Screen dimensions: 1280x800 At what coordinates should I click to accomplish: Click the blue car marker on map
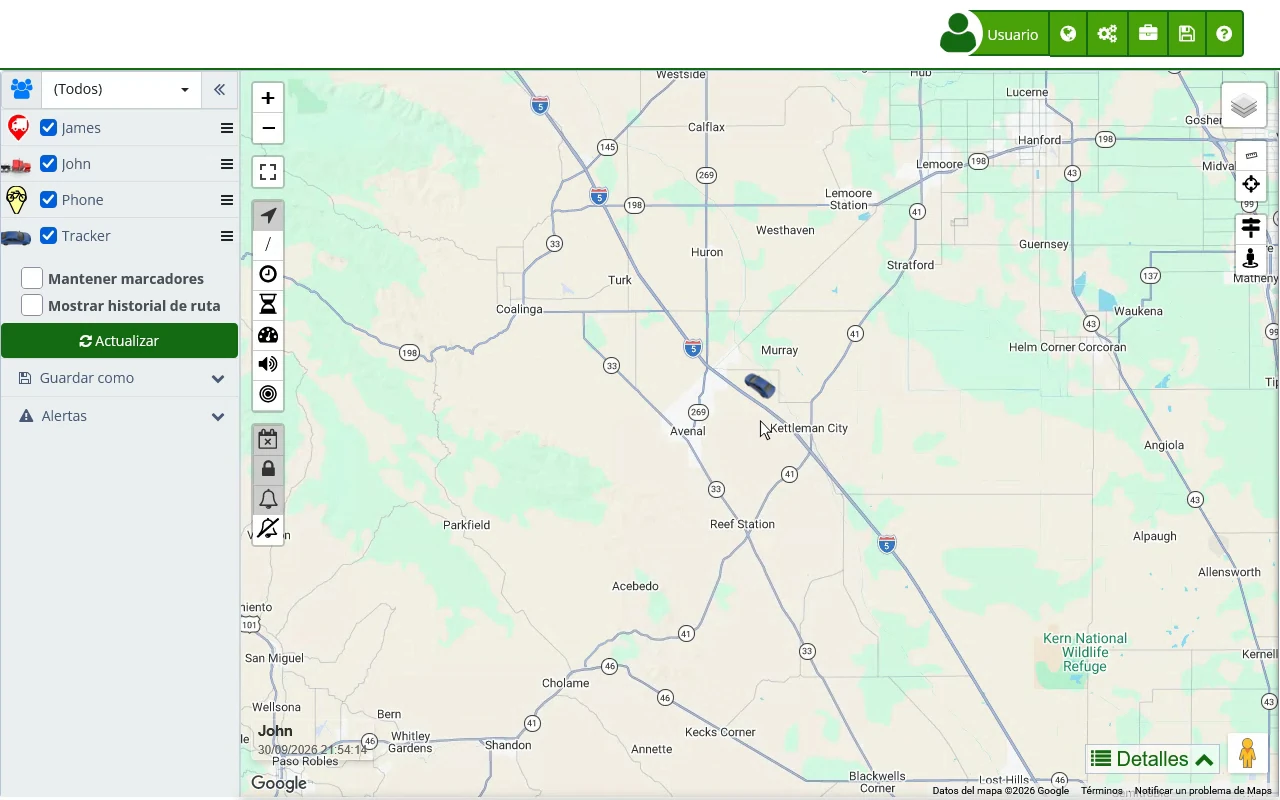click(760, 386)
